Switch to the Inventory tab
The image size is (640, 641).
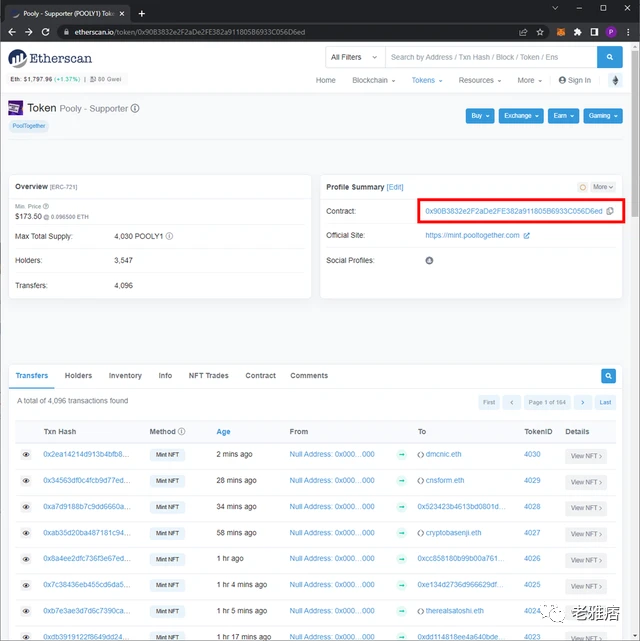125,375
